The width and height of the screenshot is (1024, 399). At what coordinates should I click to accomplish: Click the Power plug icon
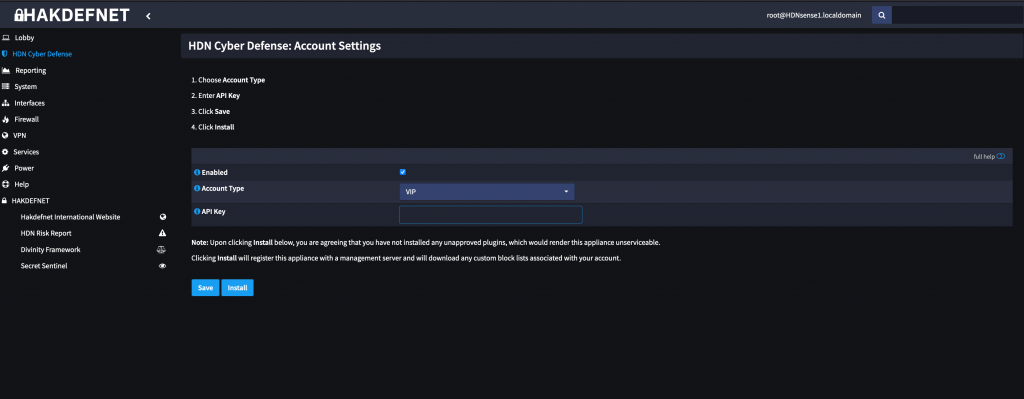click(5, 168)
